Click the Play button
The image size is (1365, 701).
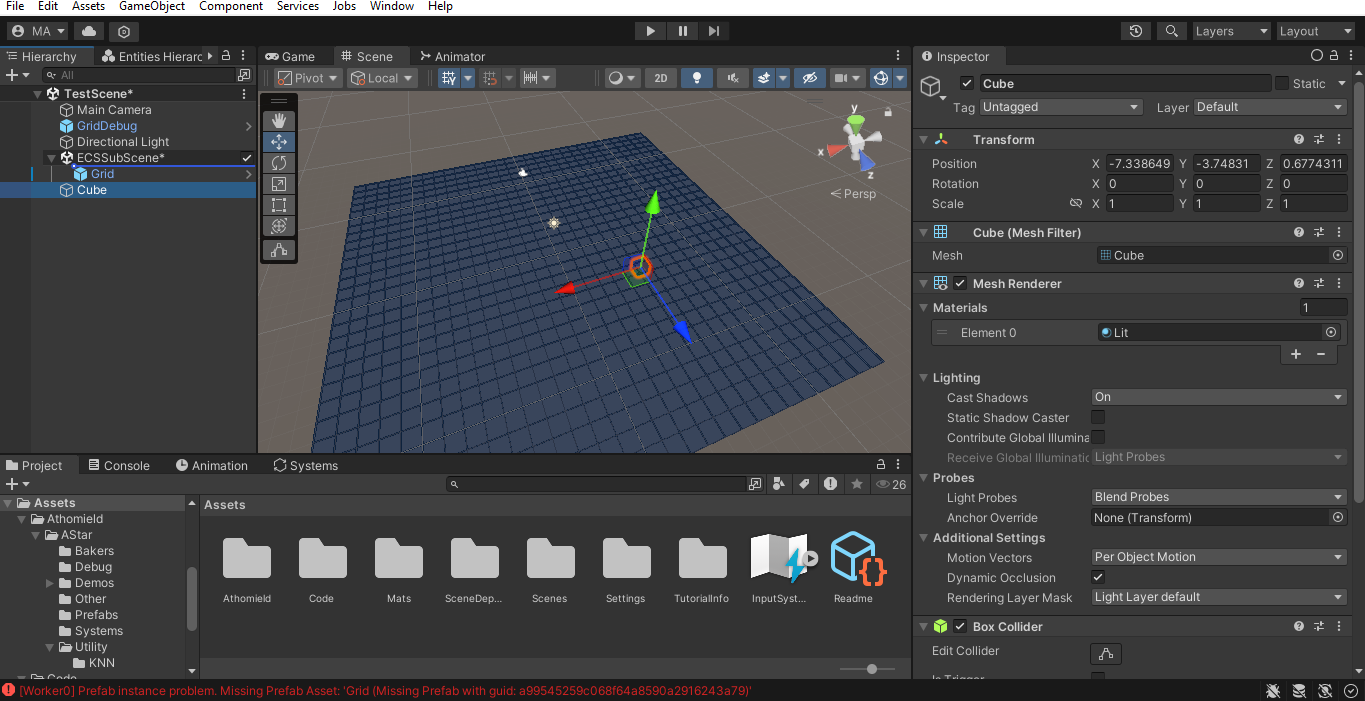pos(650,31)
